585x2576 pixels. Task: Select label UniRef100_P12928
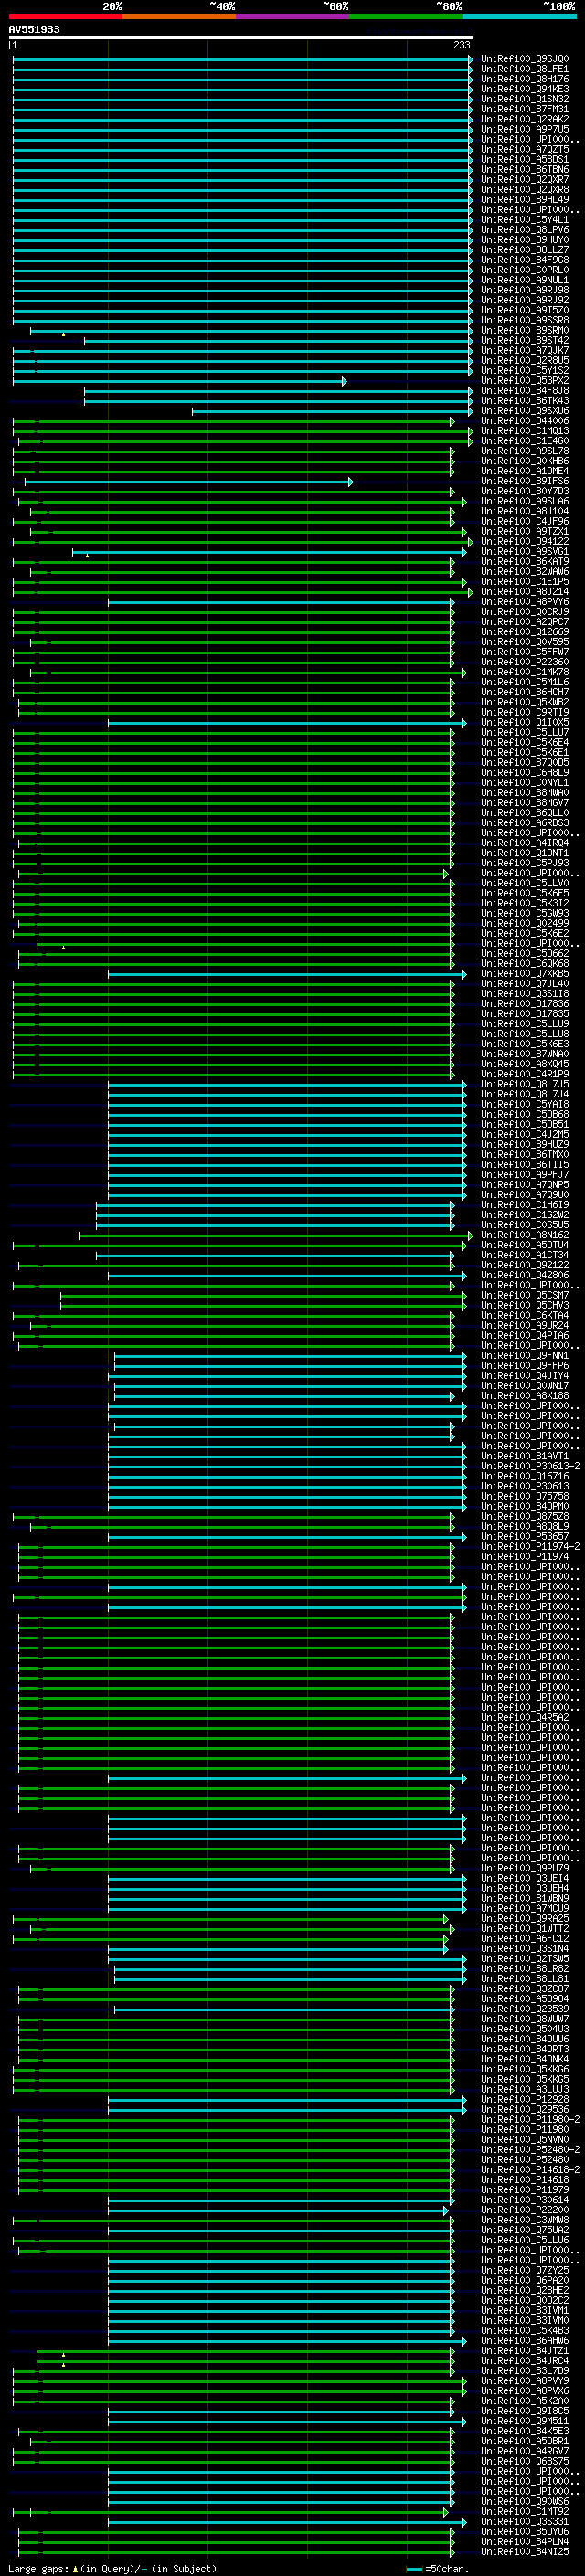[x=525, y=2100]
